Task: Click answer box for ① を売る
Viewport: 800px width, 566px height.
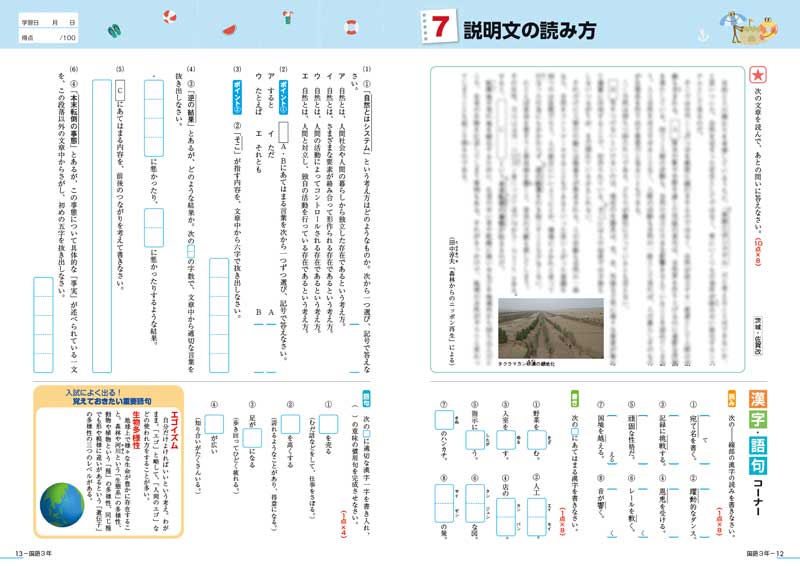Action: click(x=329, y=424)
